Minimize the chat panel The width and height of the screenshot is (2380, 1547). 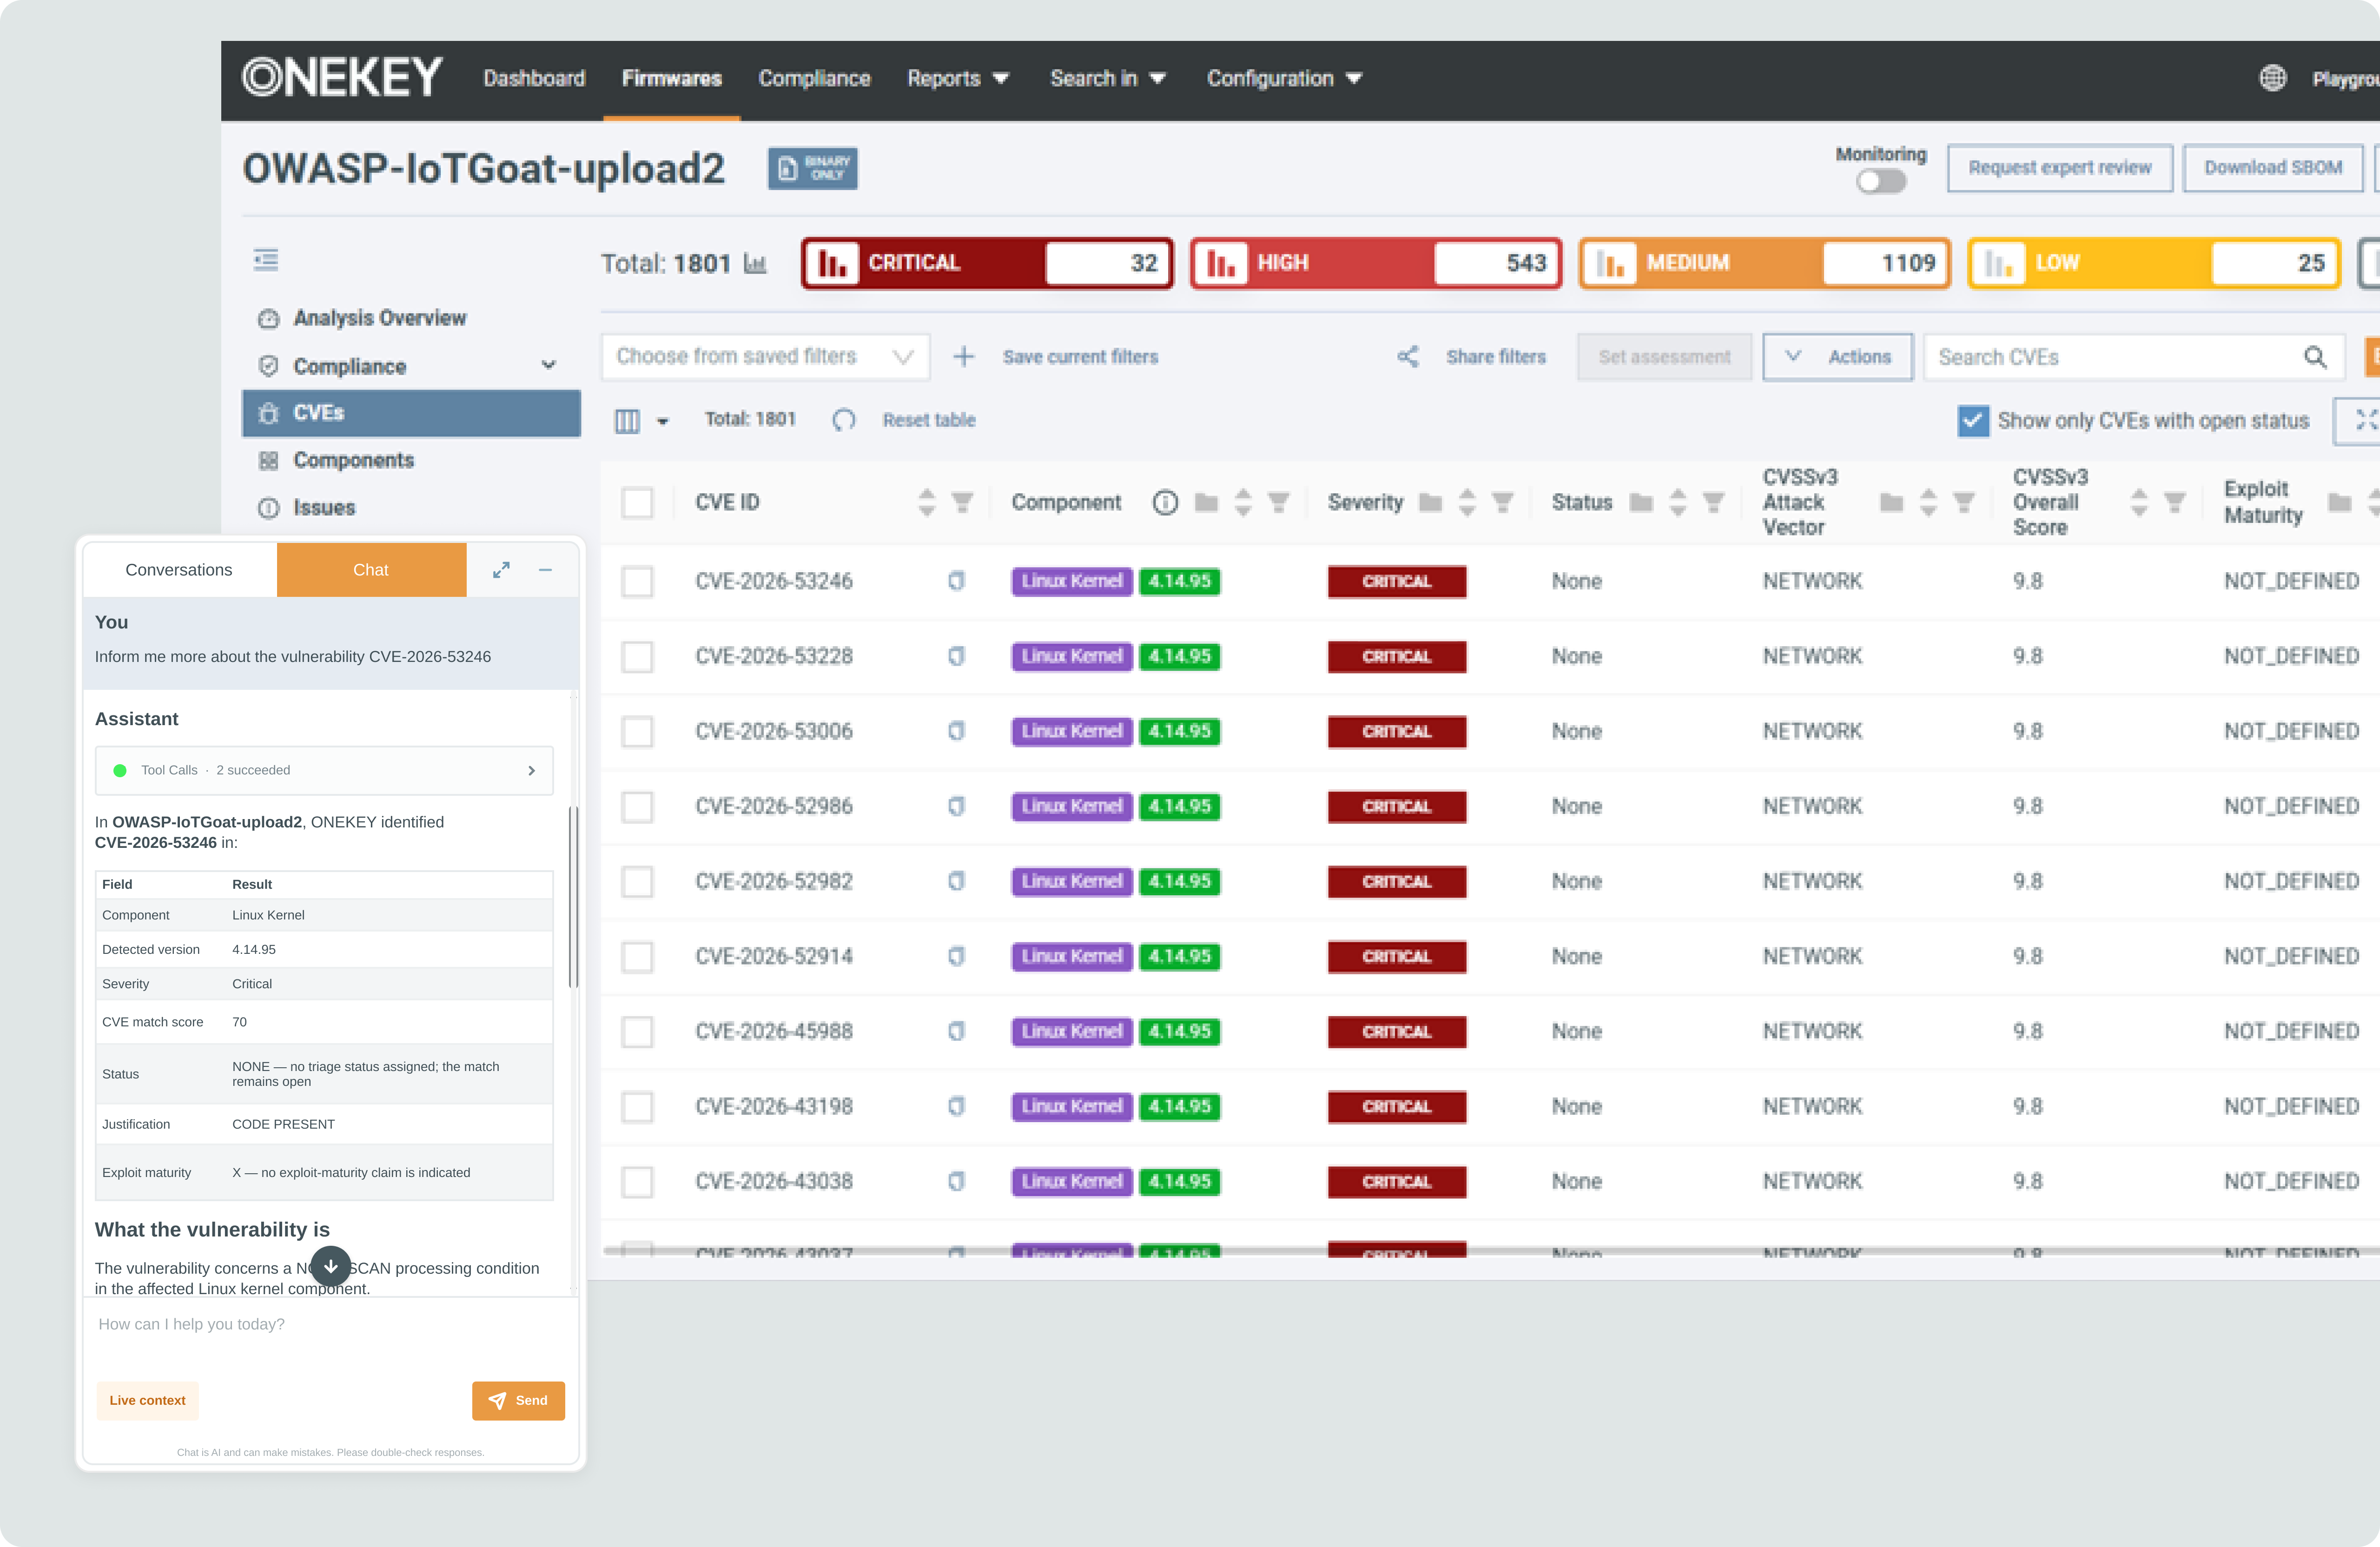pos(545,570)
